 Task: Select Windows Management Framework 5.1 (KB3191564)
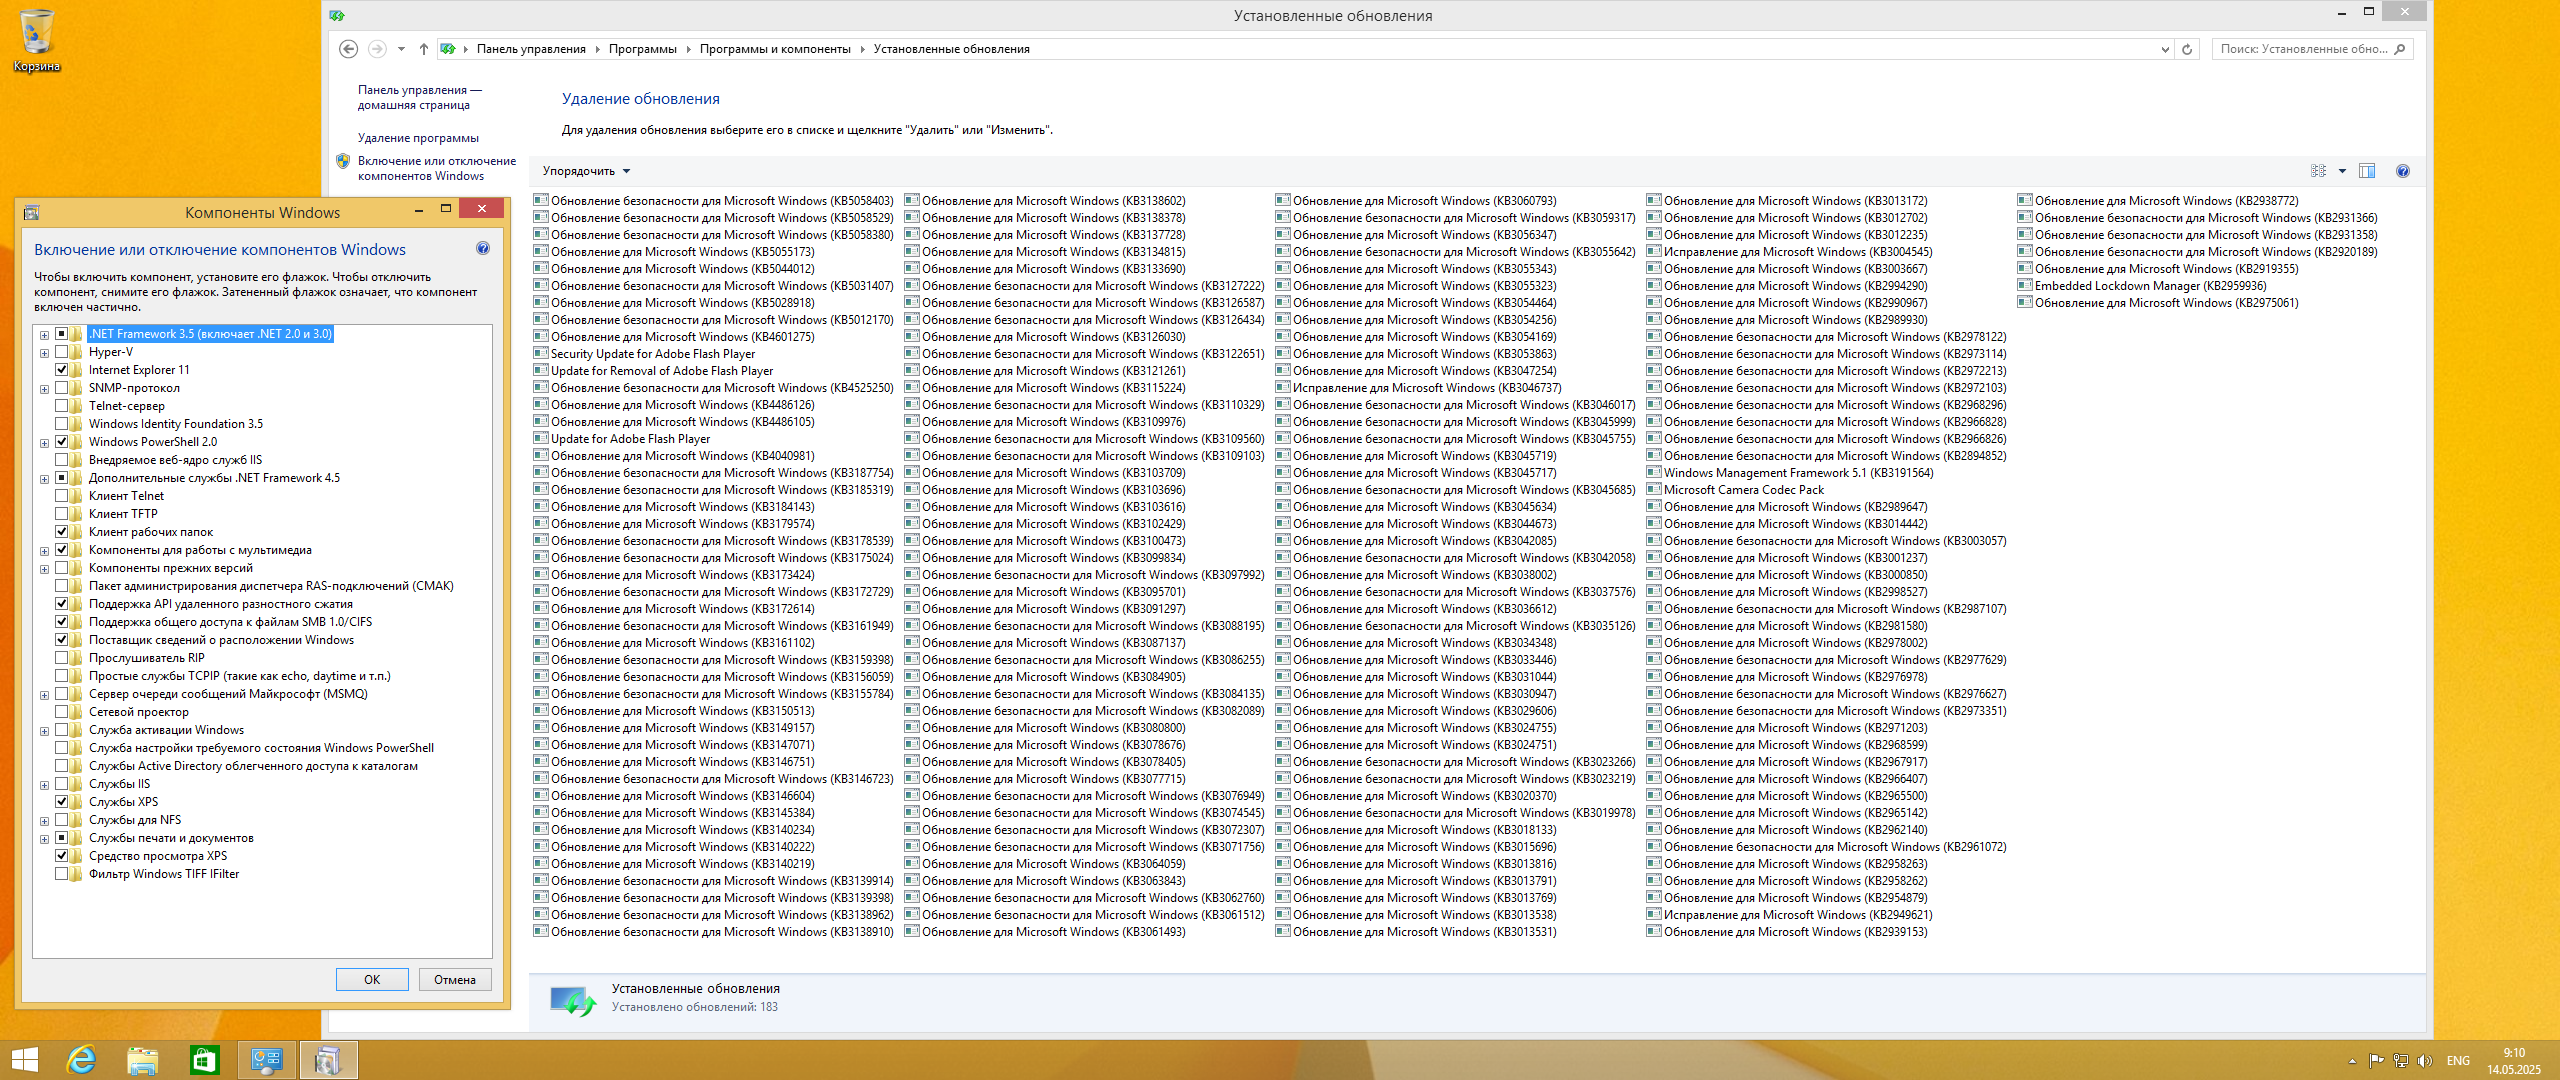[1798, 473]
